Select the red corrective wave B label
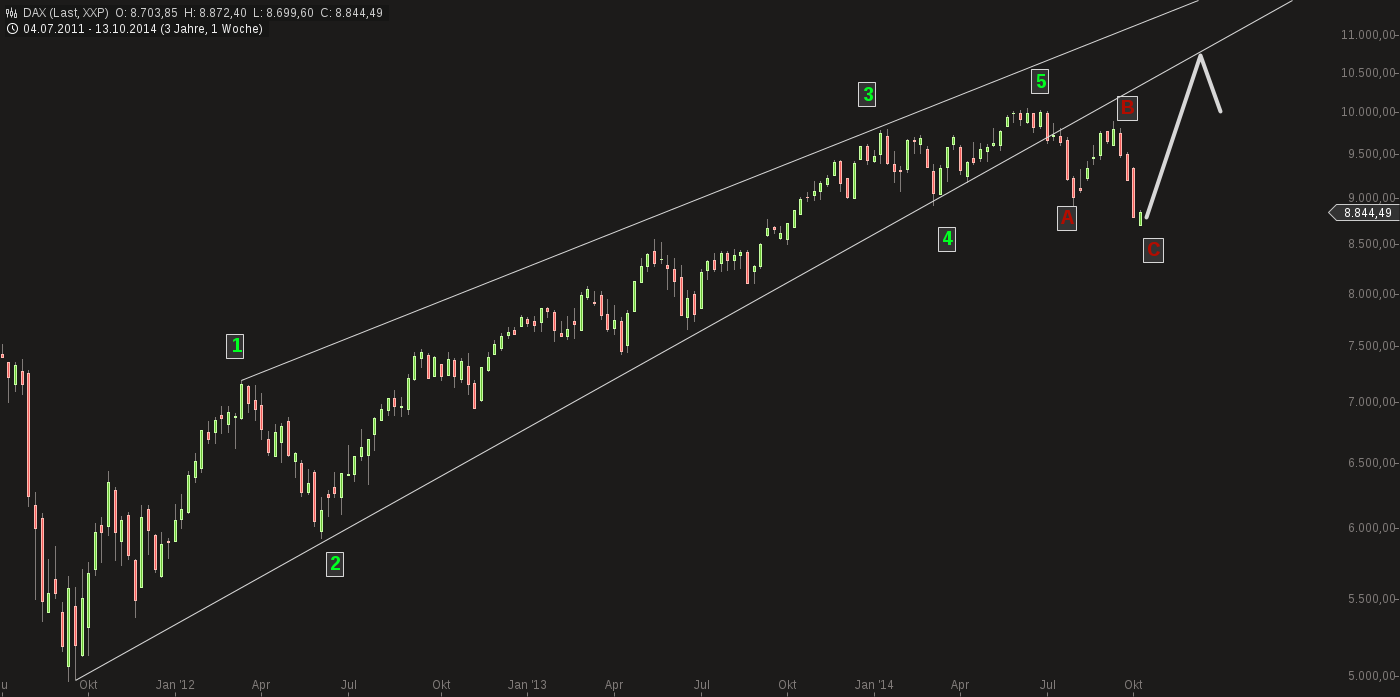 coord(1127,107)
